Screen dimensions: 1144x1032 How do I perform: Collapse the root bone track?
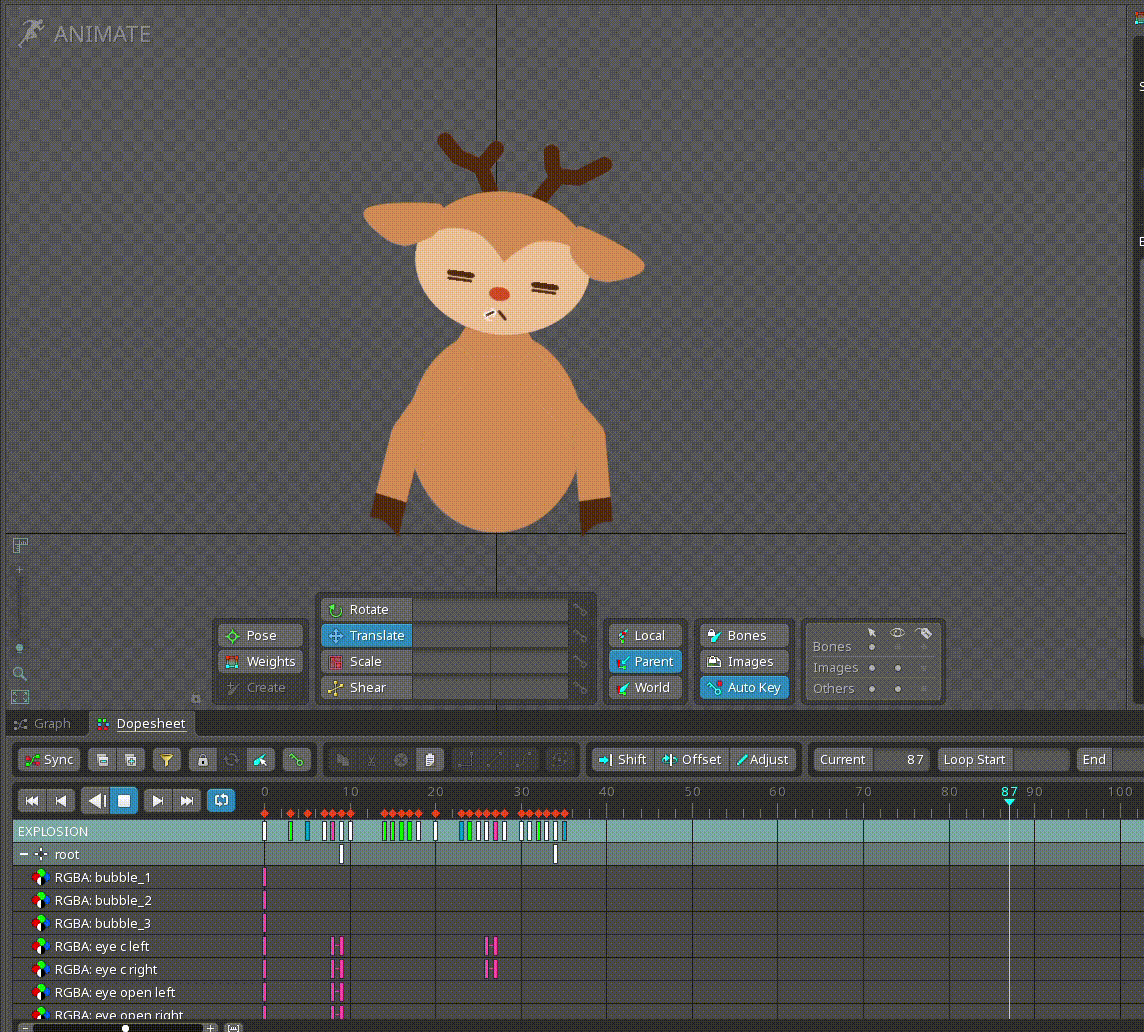(22, 854)
